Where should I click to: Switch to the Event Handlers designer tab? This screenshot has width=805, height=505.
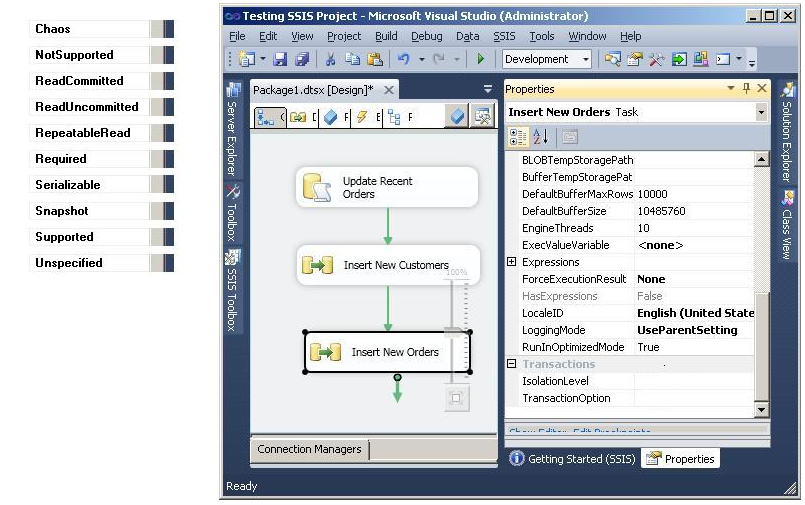coord(367,118)
